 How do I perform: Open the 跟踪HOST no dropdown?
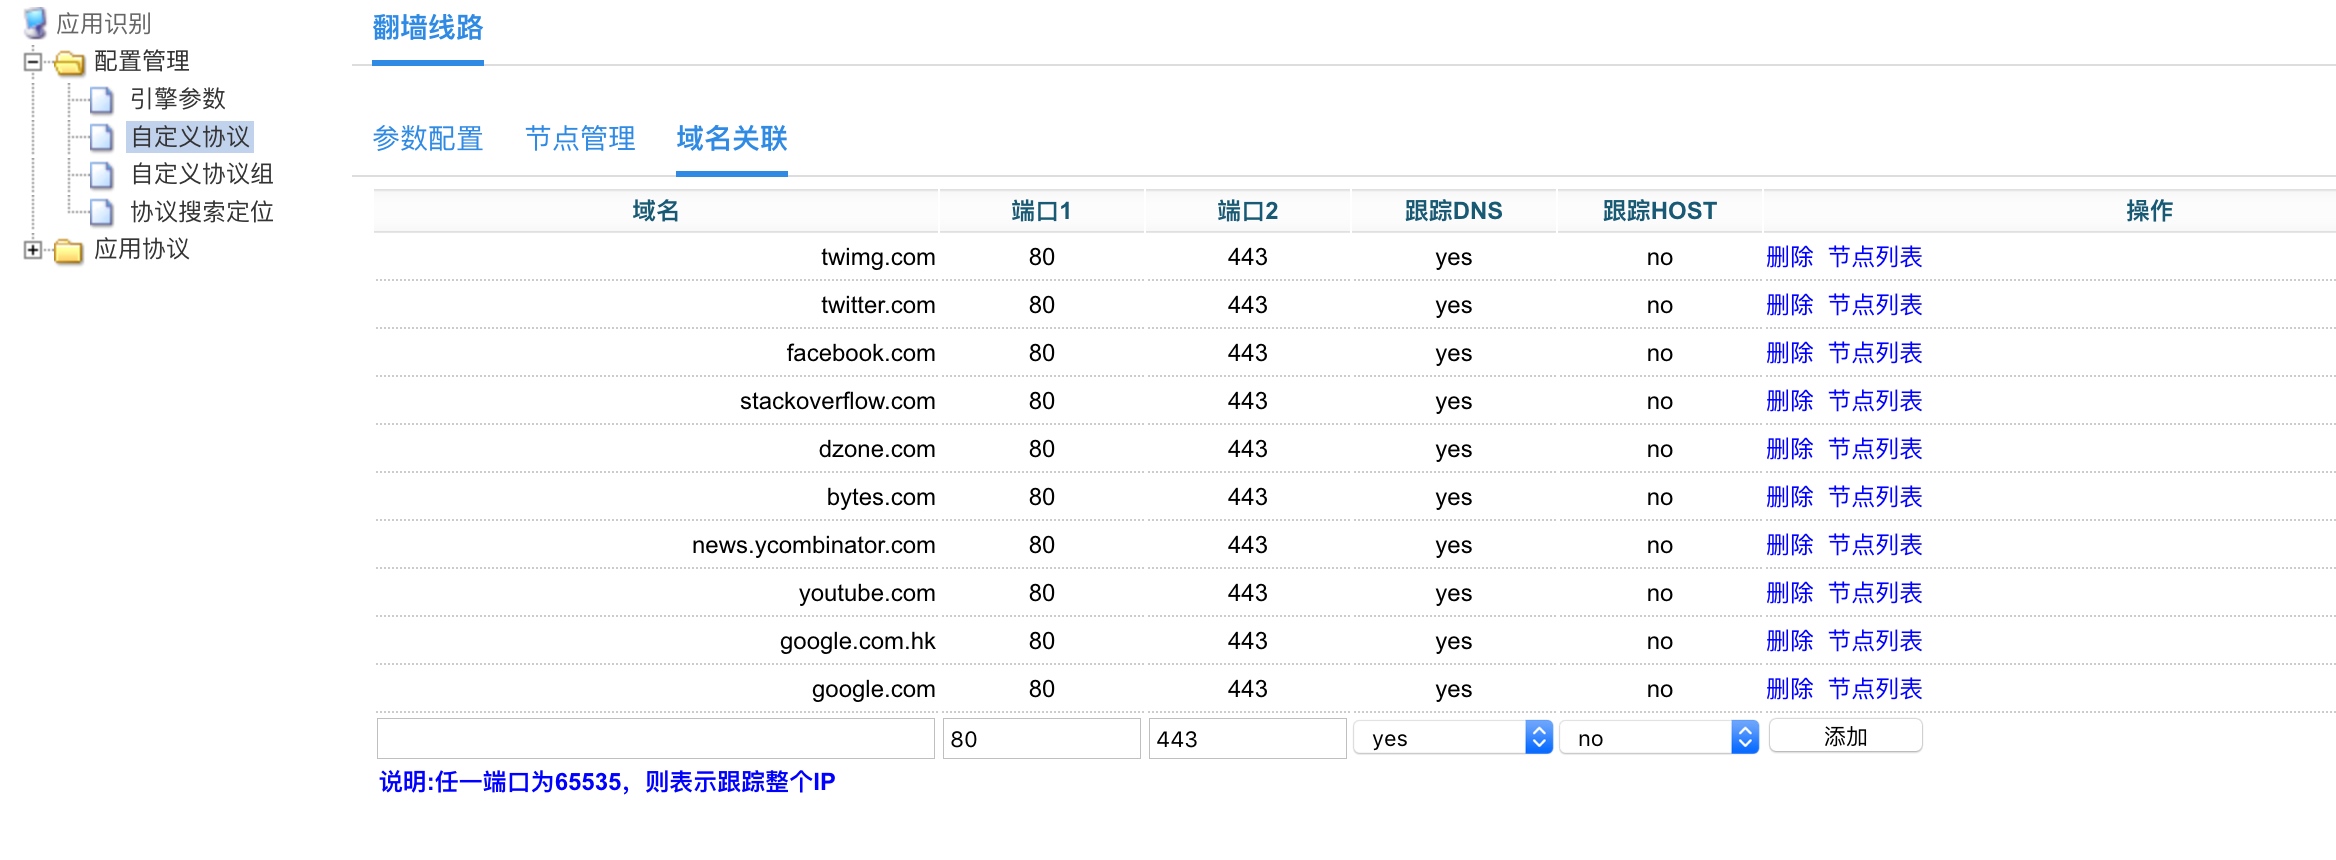point(1659,738)
